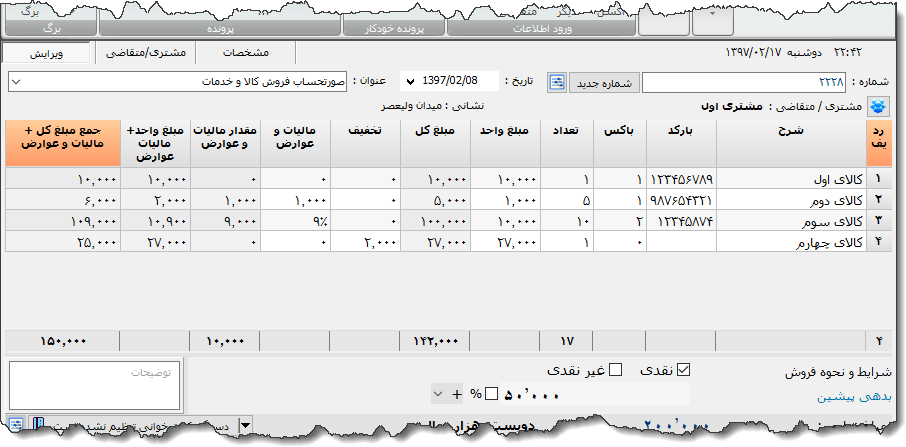906x447 pixels.
Task: Click the settings icon in bottom-left corner
Action: pyautogui.click(x=16, y=425)
